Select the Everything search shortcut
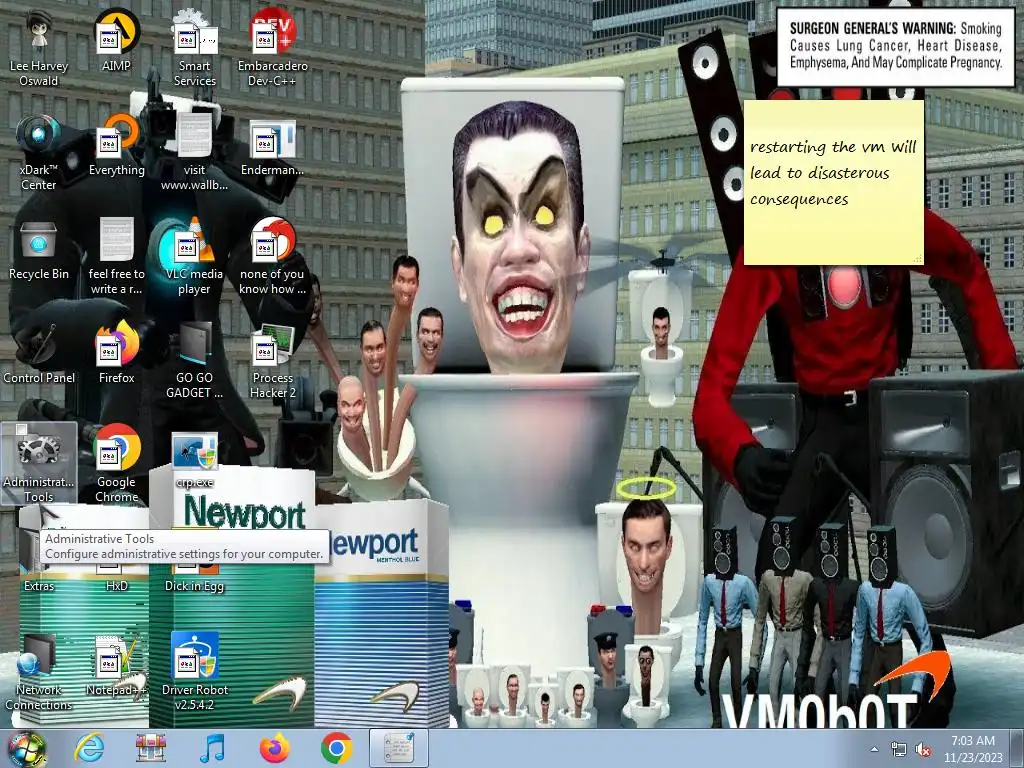1024x768 pixels. (116, 145)
